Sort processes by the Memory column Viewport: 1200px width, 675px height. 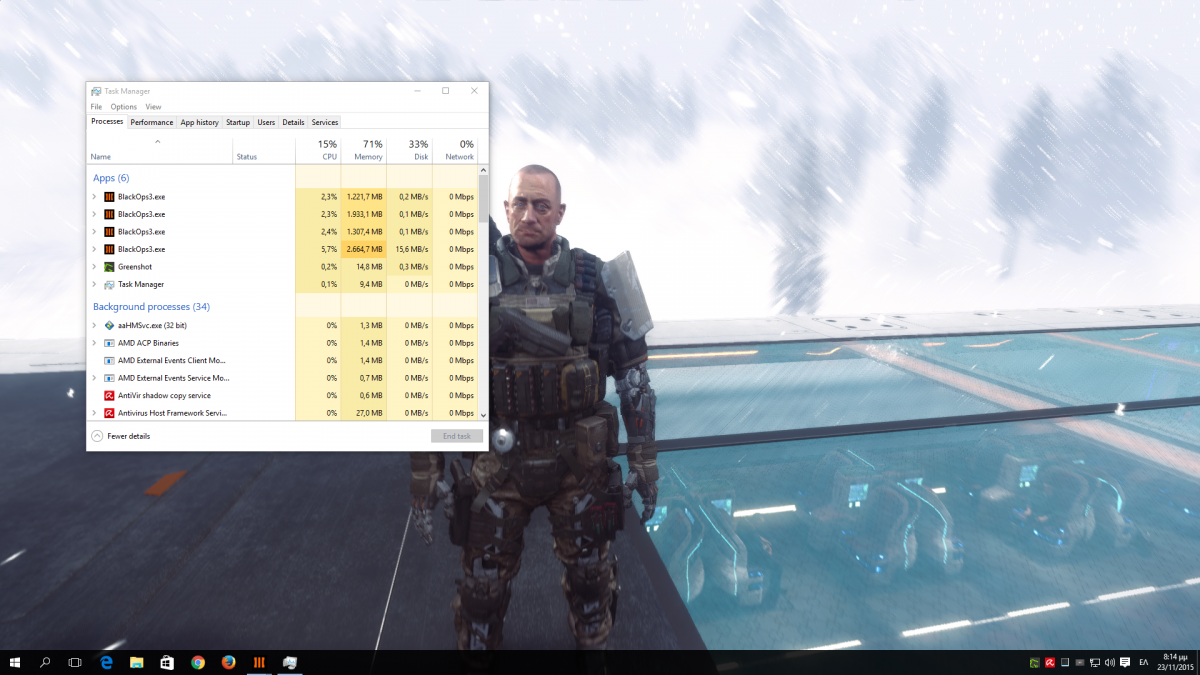364,150
